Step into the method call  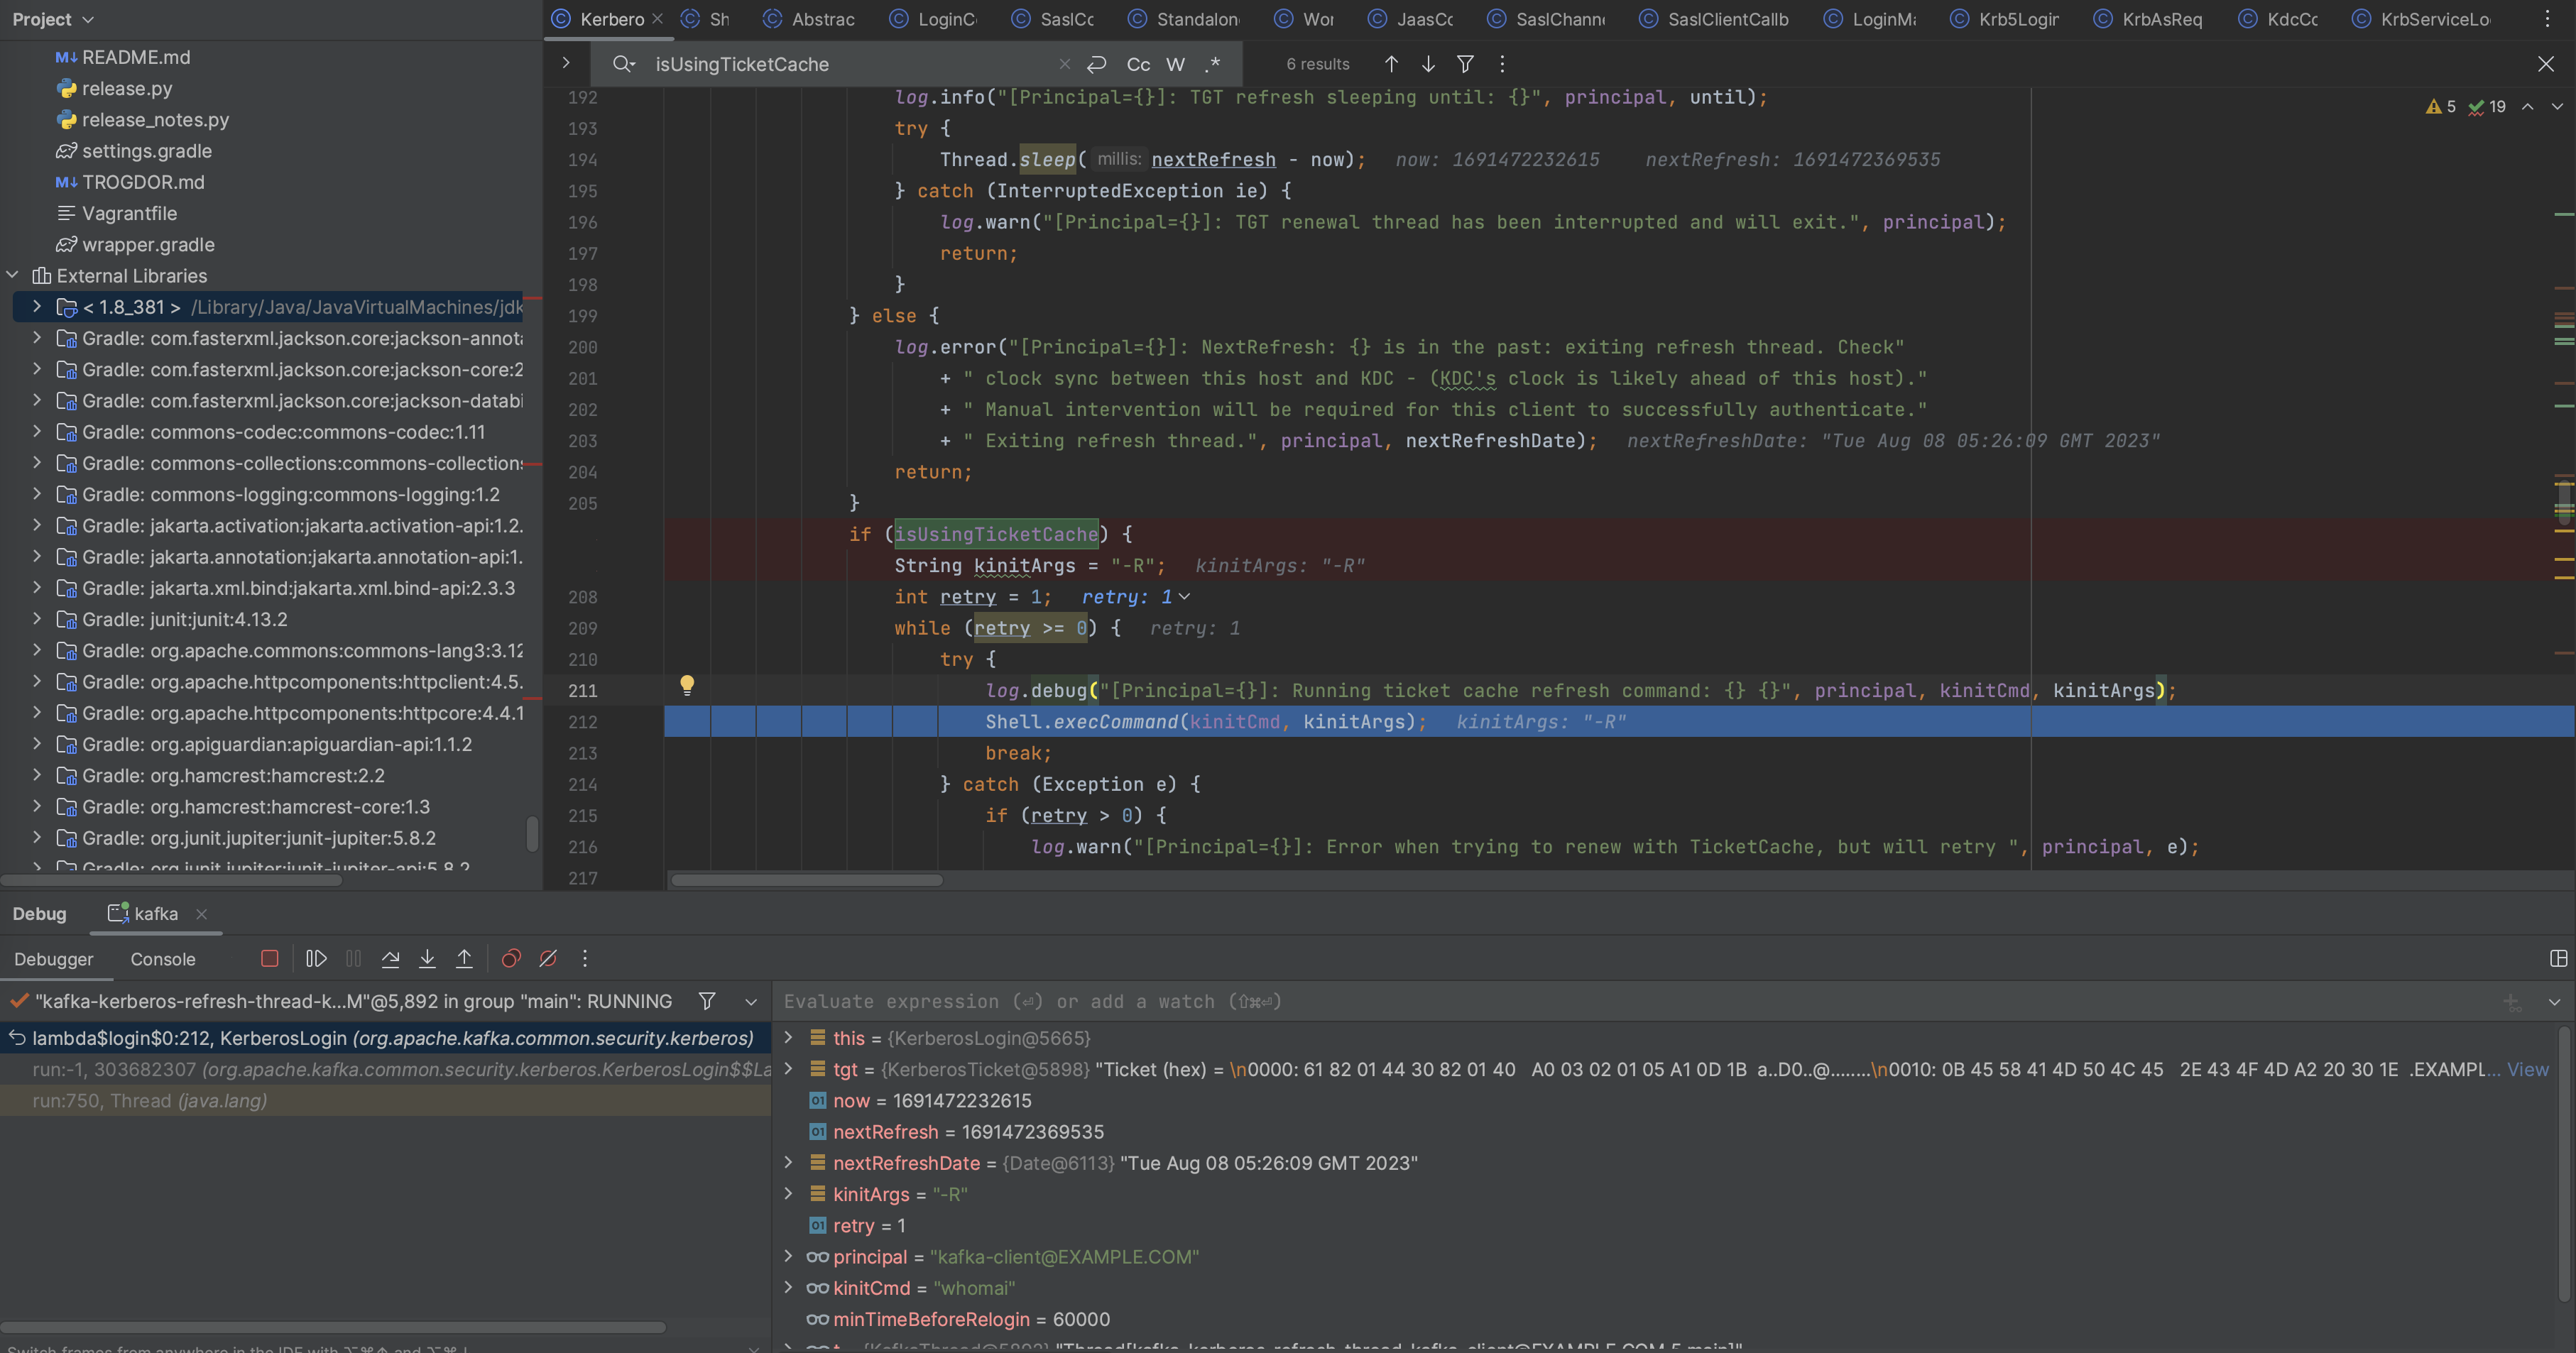click(427, 958)
